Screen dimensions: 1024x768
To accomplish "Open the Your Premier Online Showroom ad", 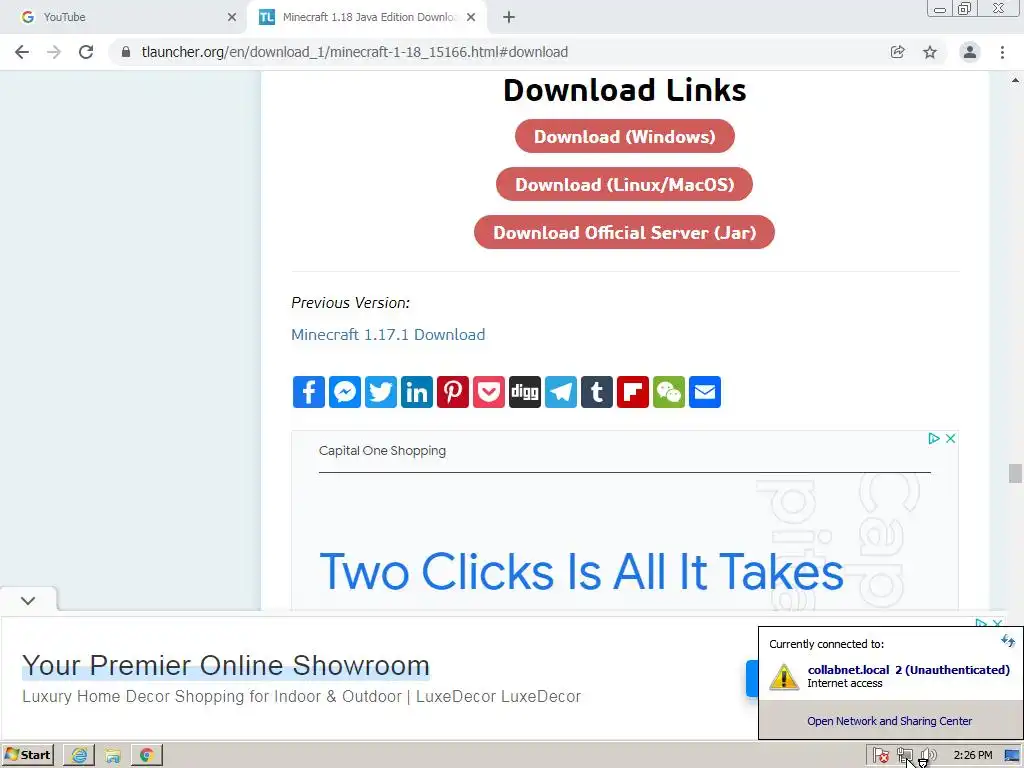I will point(226,665).
